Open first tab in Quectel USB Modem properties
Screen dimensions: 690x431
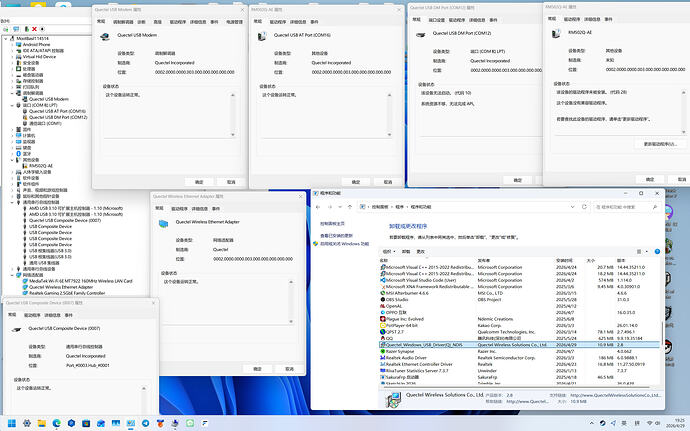(x=101, y=22)
